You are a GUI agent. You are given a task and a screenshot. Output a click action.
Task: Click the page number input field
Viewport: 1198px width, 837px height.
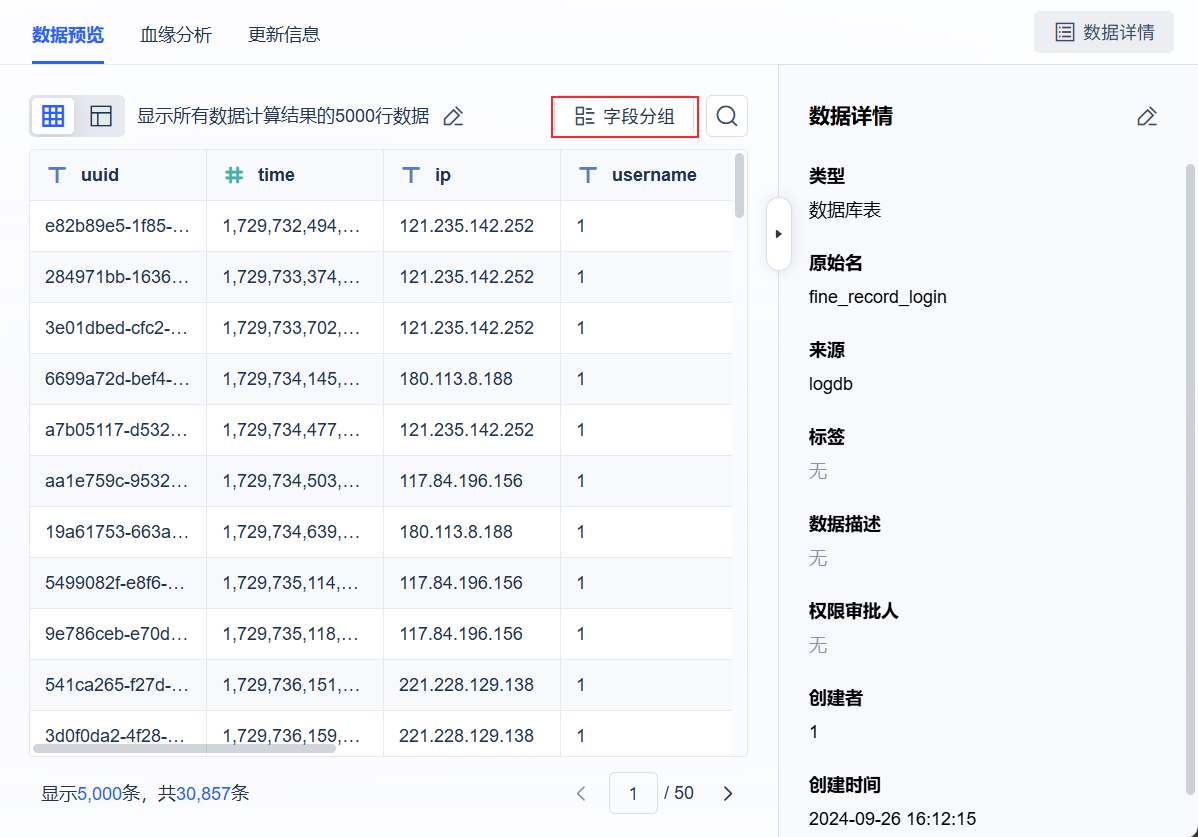[633, 793]
